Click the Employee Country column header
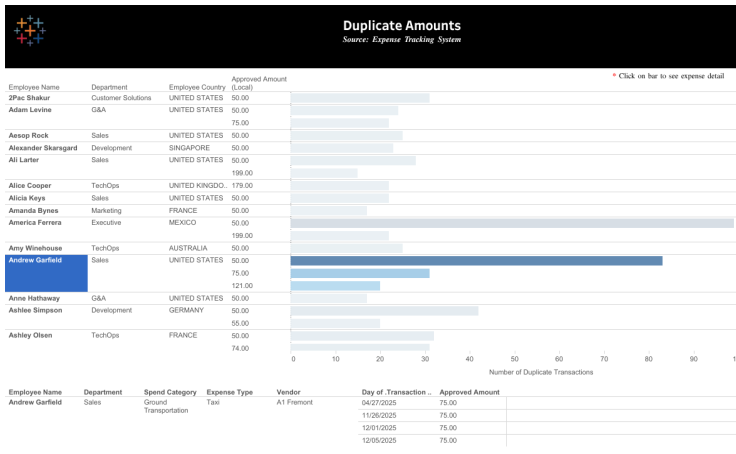Viewport: 736px width, 454px height. coord(197,87)
